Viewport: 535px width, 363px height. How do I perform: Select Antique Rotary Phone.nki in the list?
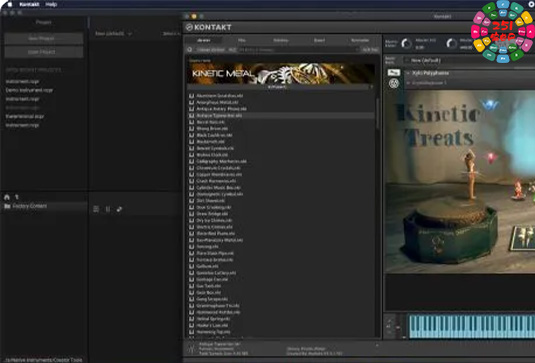pyautogui.click(x=221, y=109)
